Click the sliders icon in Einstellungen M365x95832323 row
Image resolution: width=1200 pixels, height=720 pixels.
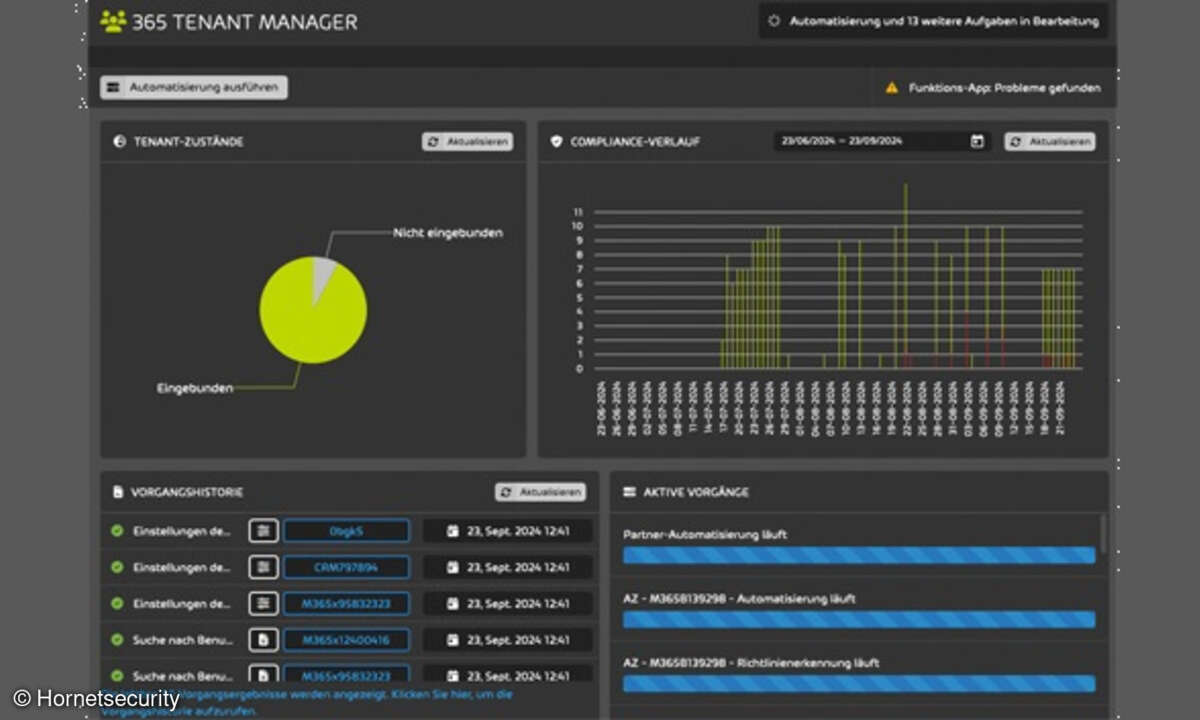pyautogui.click(x=263, y=603)
